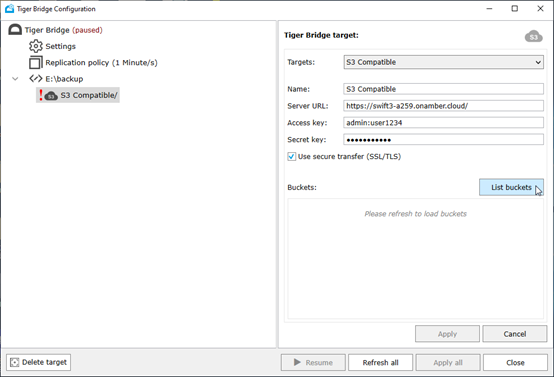Screen dimensions: 554x377
Task: Click the Close button at bottom
Action: (x=515, y=363)
